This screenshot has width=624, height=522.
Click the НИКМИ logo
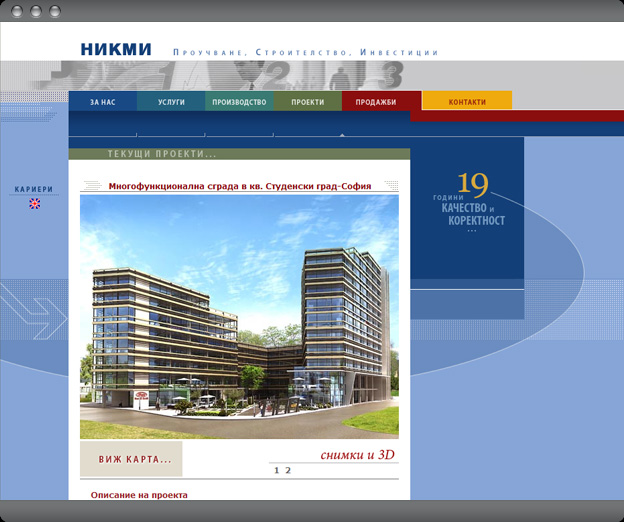(x=116, y=49)
